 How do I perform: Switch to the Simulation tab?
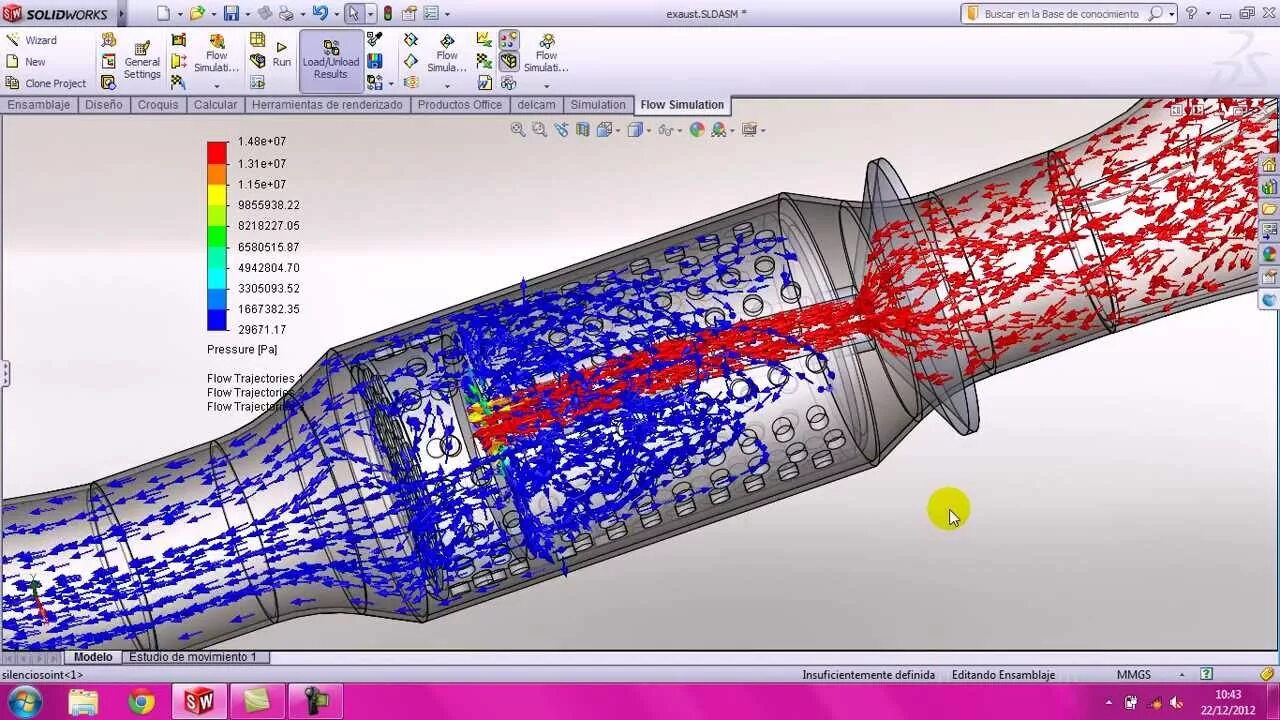pos(598,105)
